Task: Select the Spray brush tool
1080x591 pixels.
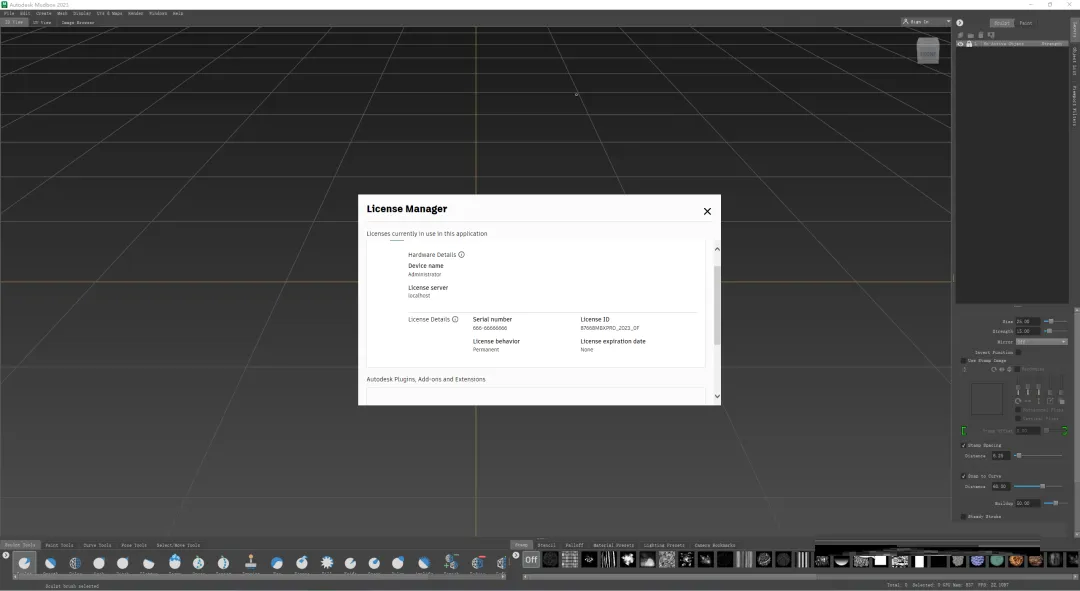Action: pos(198,563)
